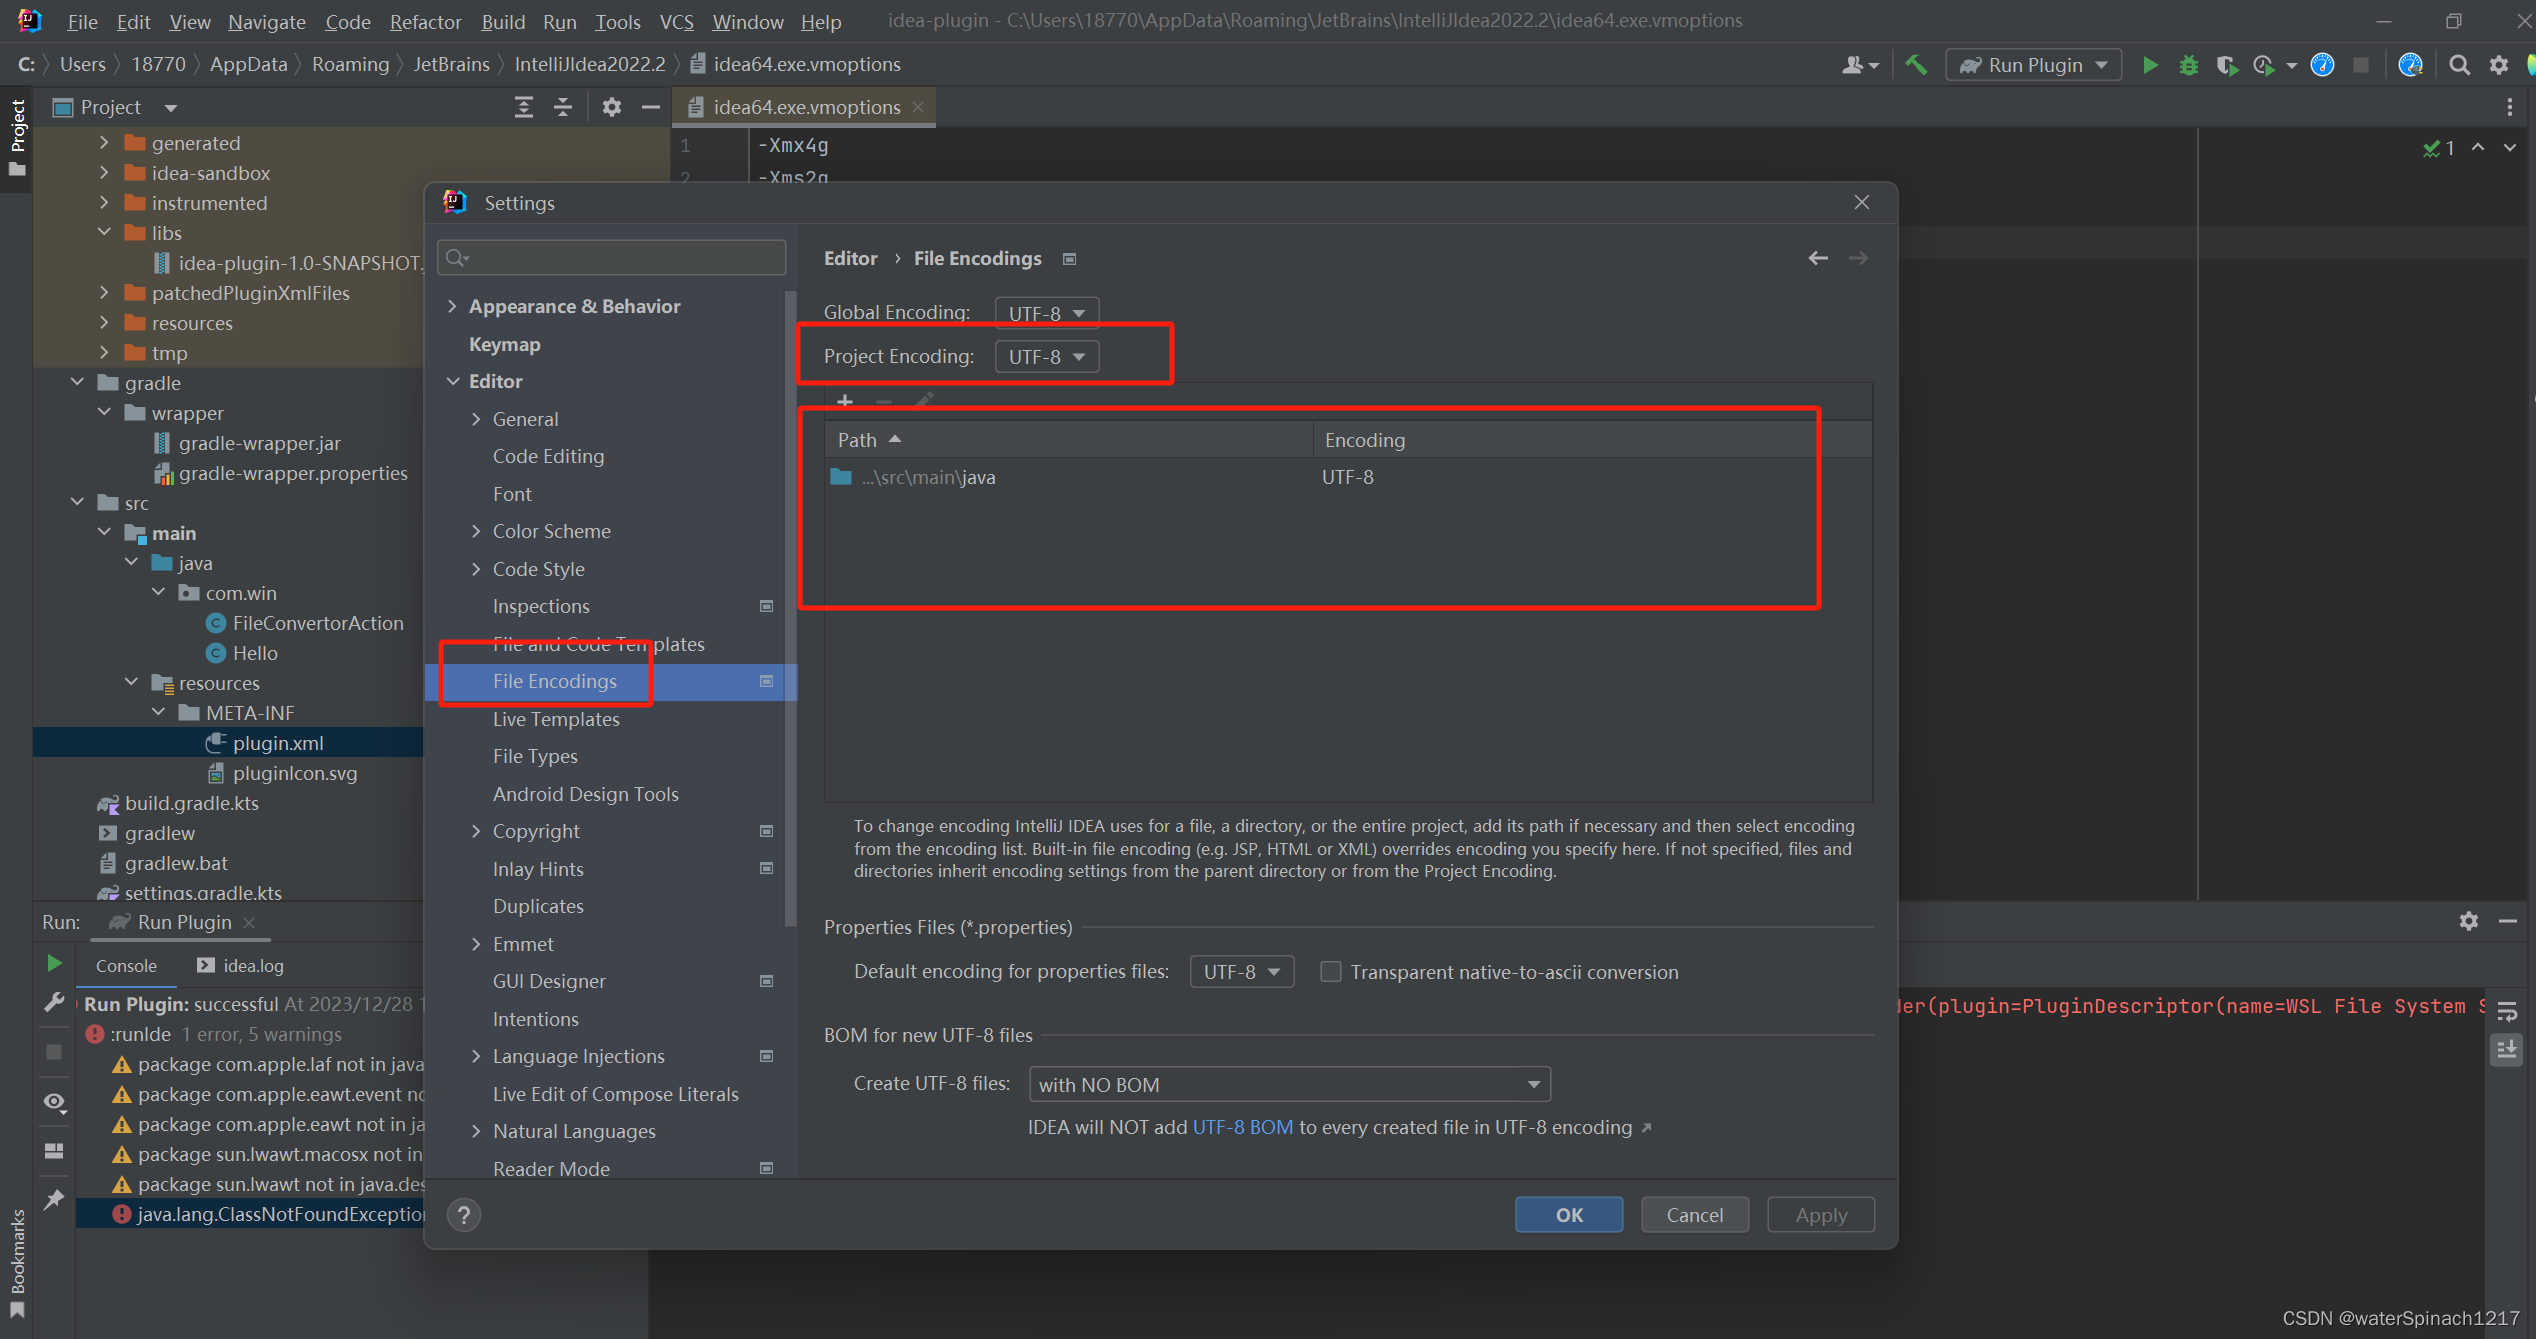The image size is (2536, 1339).
Task: Open the Refactor menu
Action: coord(425,21)
